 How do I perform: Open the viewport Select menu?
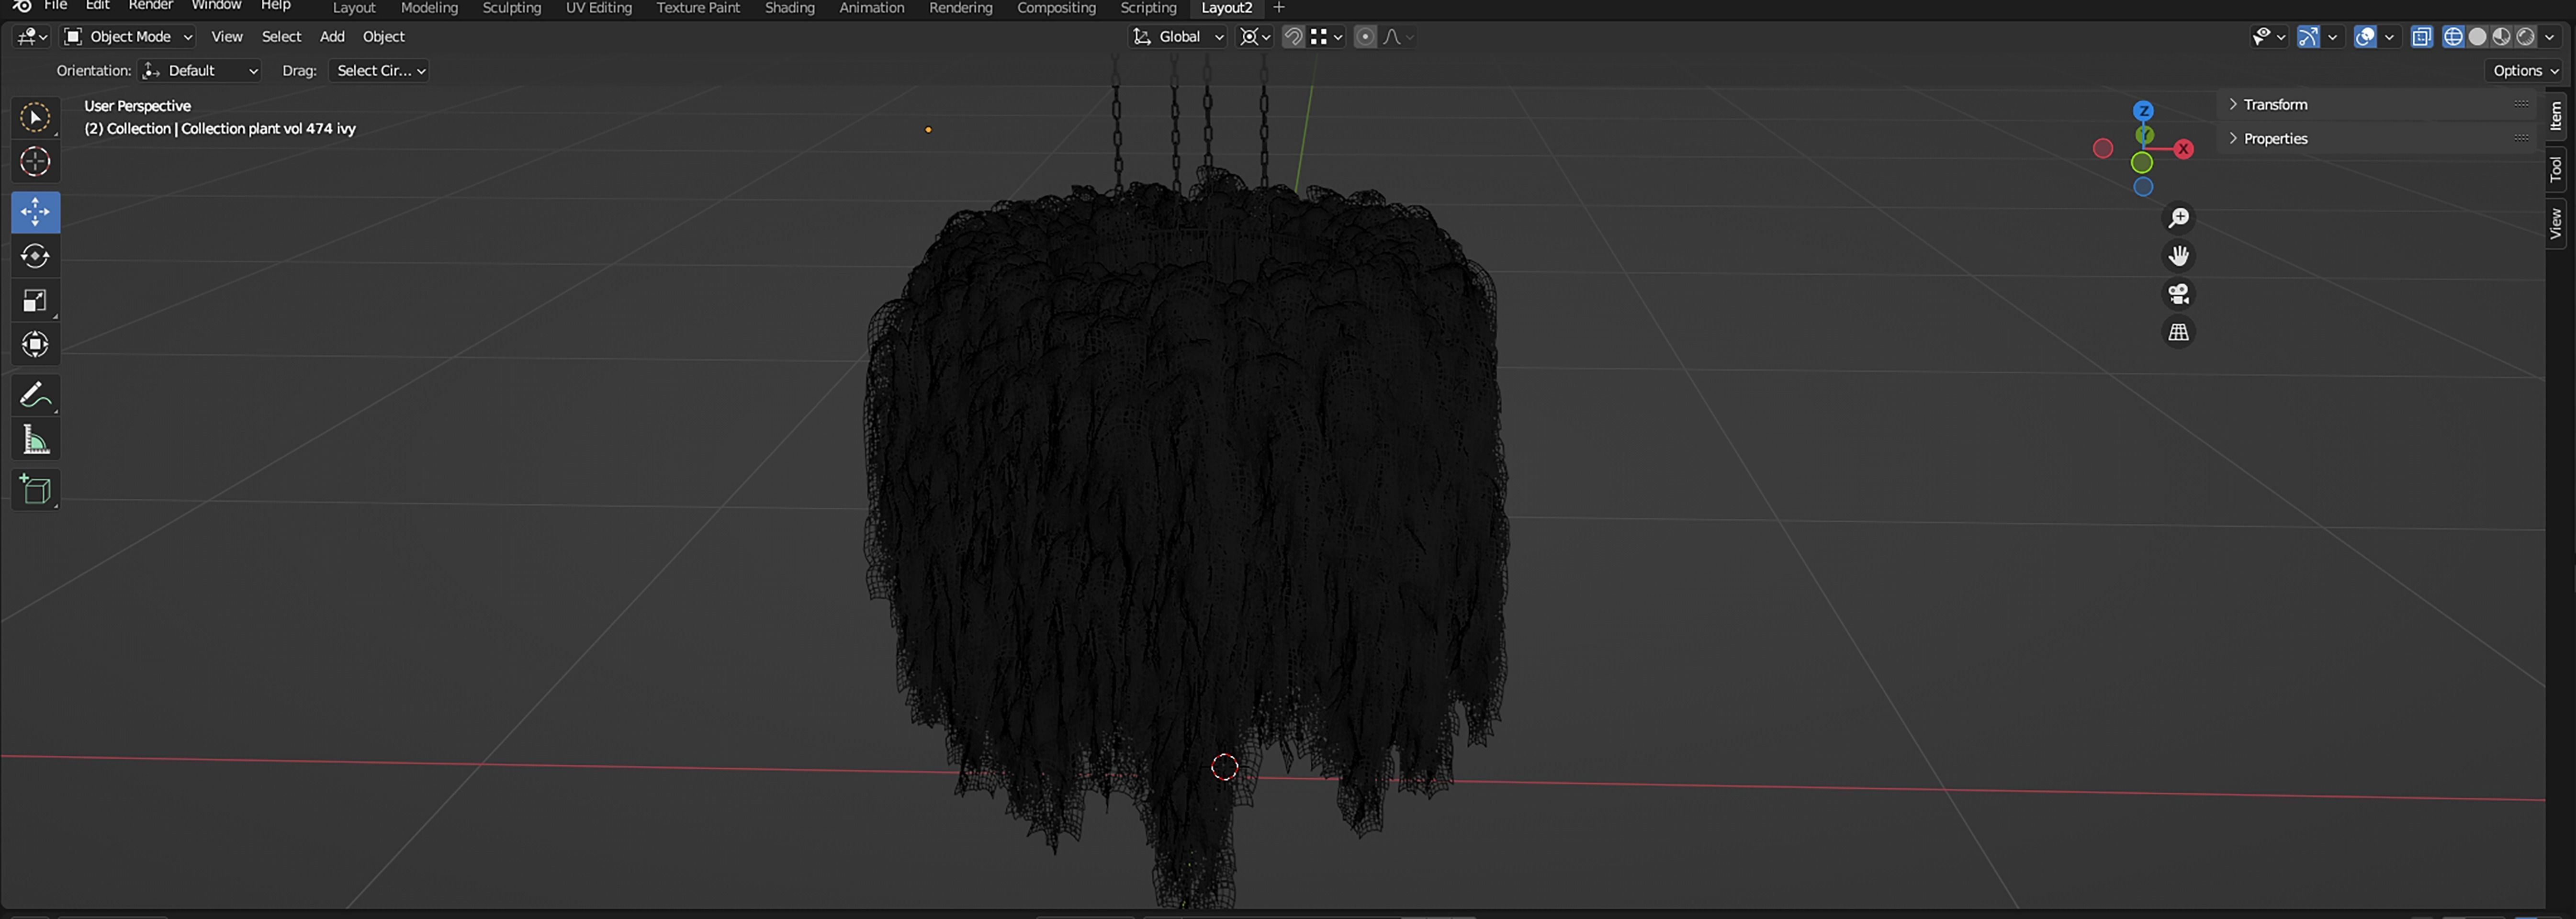click(x=281, y=37)
